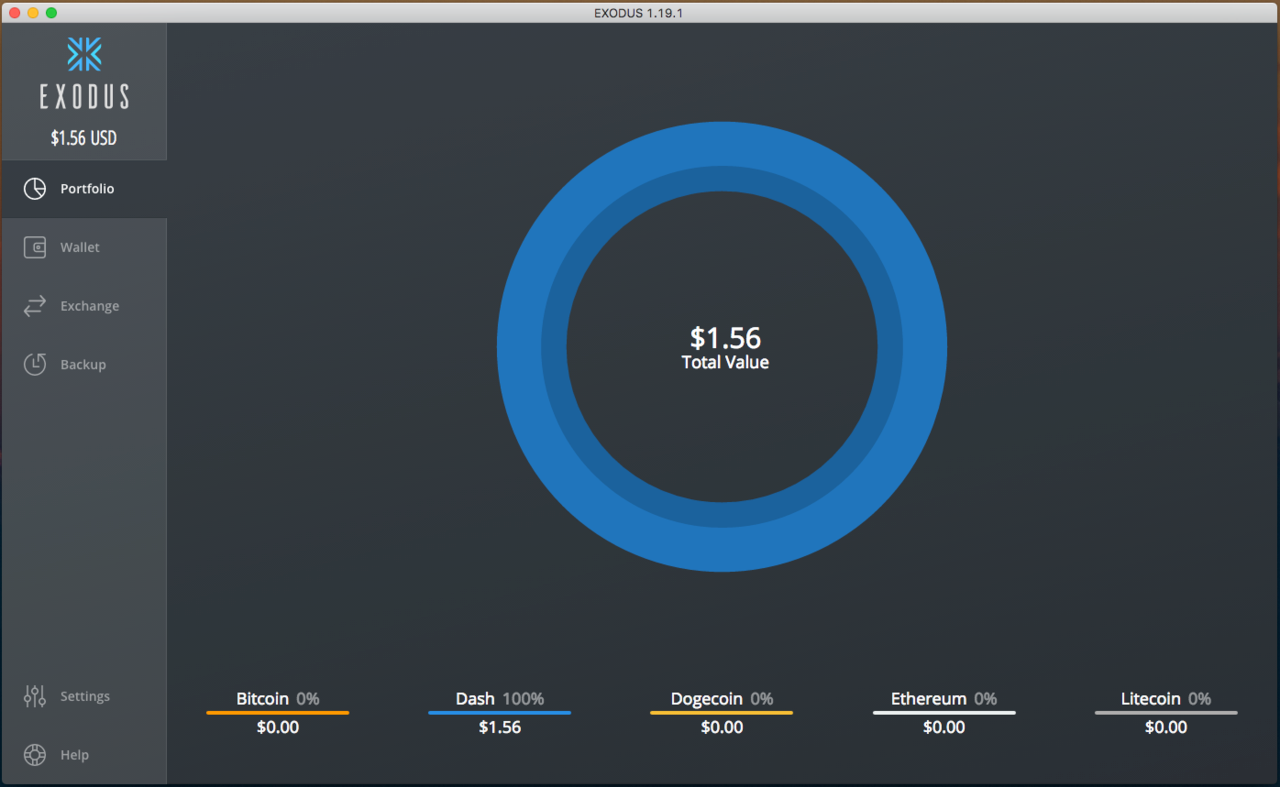The image size is (1280, 787).
Task: Select the Bitcoin 0% asset label
Action: click(x=278, y=699)
